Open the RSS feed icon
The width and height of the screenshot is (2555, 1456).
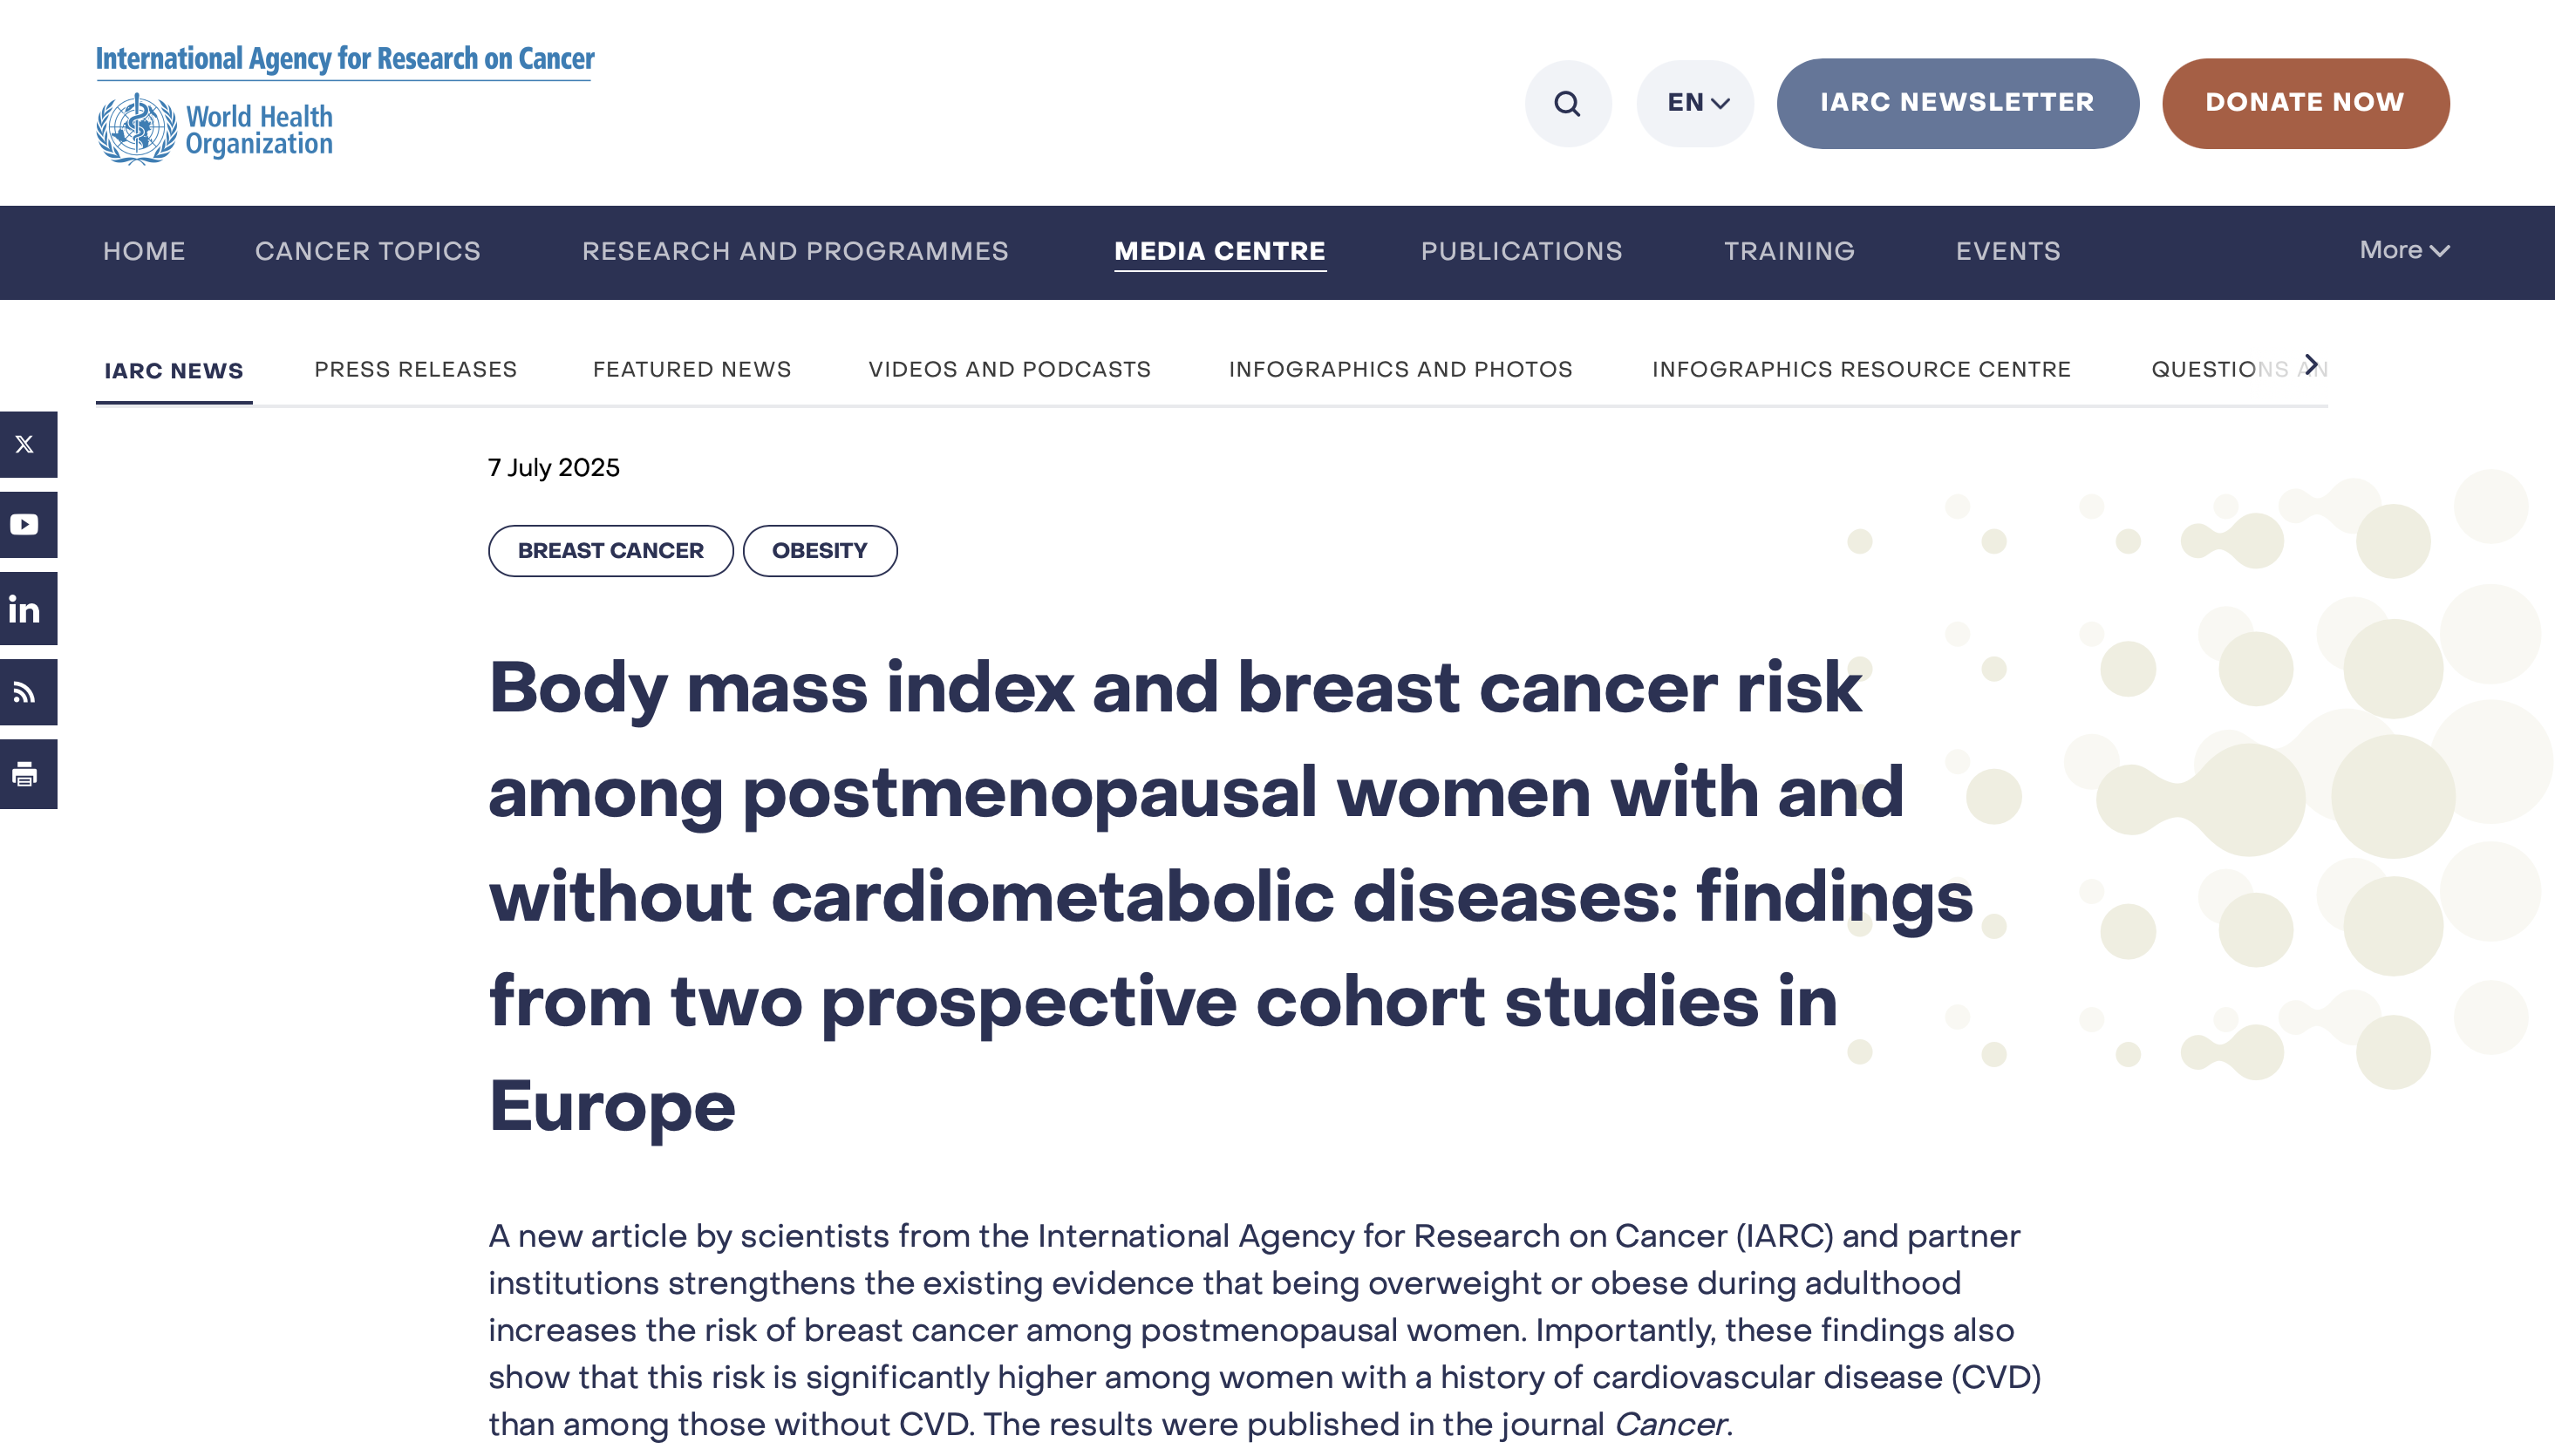(x=26, y=692)
